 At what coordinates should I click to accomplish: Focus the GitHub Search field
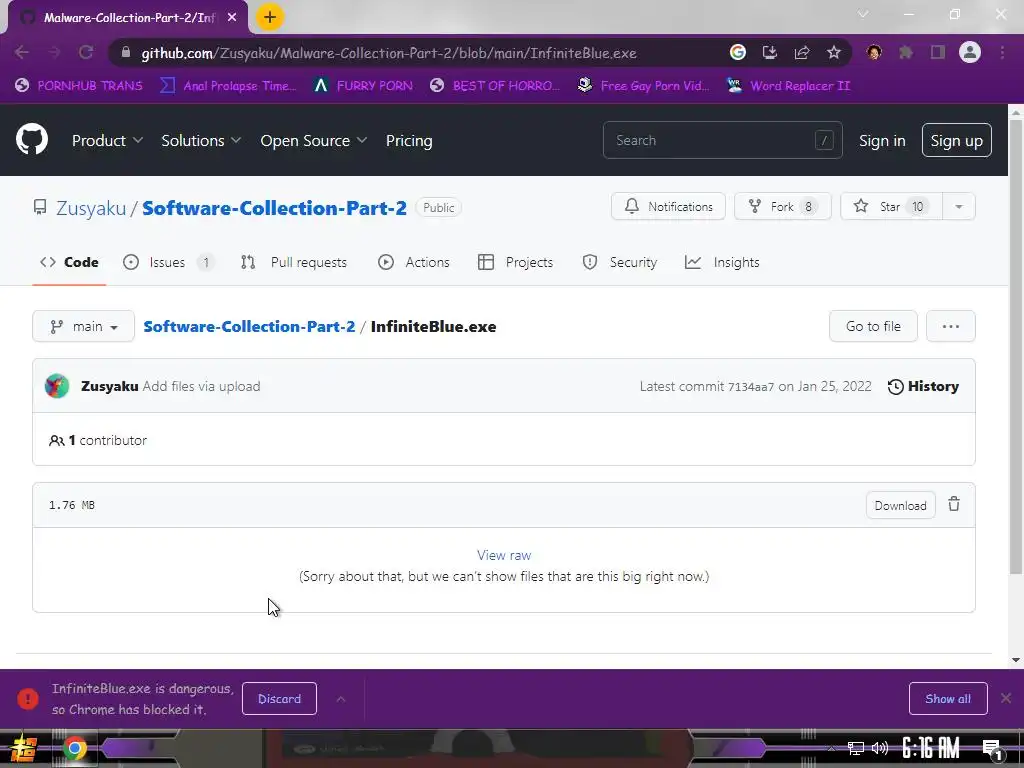coord(722,140)
